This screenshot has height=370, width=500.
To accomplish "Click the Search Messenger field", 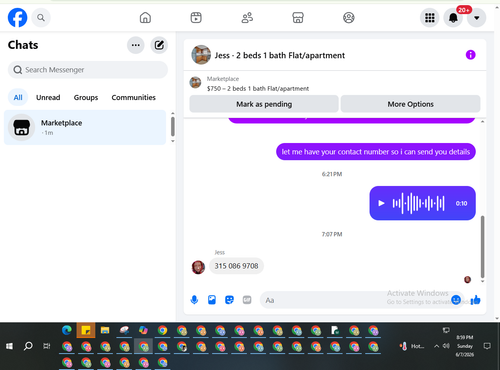I will click(88, 70).
